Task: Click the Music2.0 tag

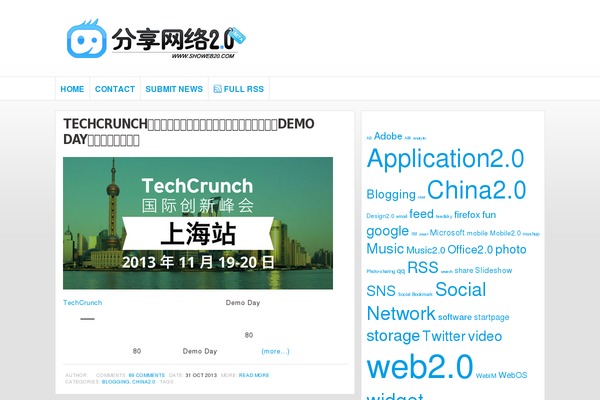Action: [426, 250]
